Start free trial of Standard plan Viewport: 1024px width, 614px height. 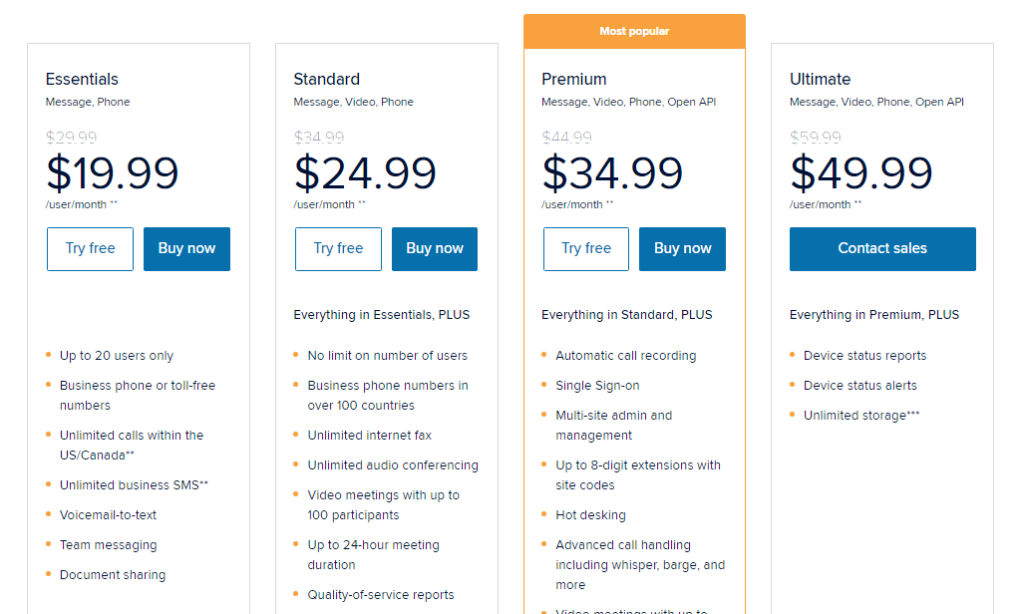point(338,249)
